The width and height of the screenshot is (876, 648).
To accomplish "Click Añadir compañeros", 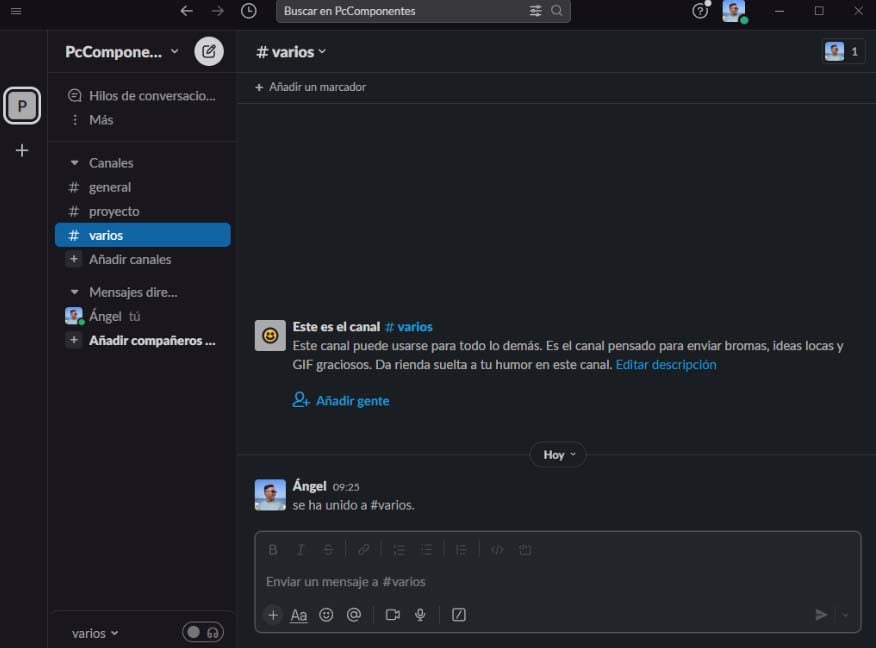I will [142, 340].
